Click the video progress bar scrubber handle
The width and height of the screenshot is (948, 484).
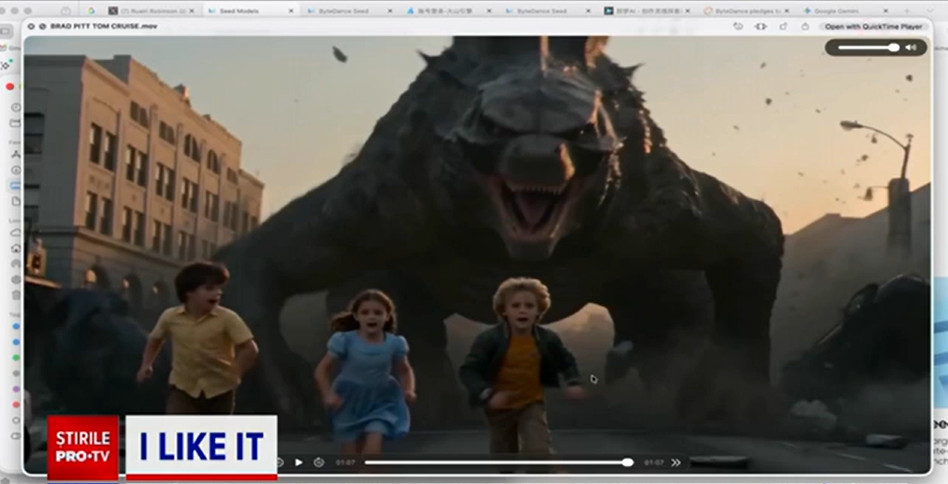627,462
